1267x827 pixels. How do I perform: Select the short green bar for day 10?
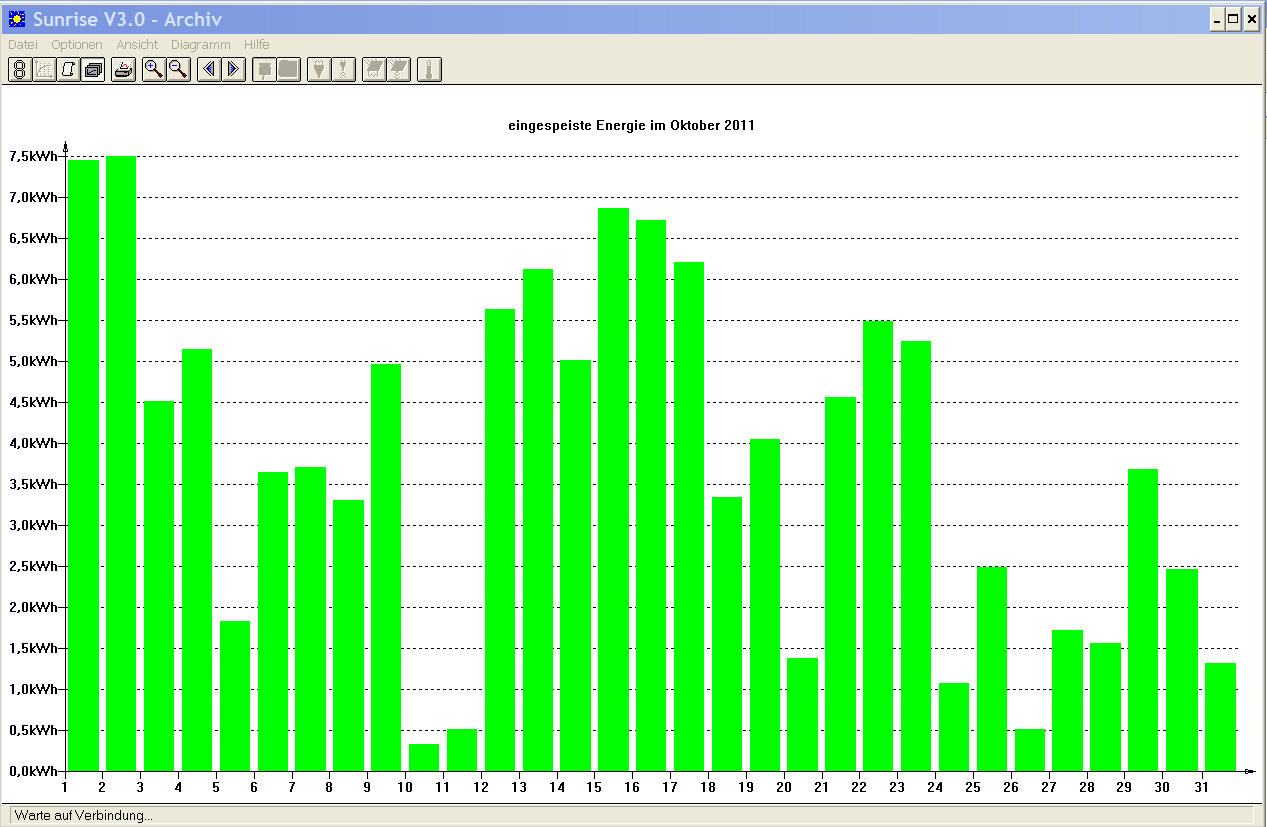424,757
